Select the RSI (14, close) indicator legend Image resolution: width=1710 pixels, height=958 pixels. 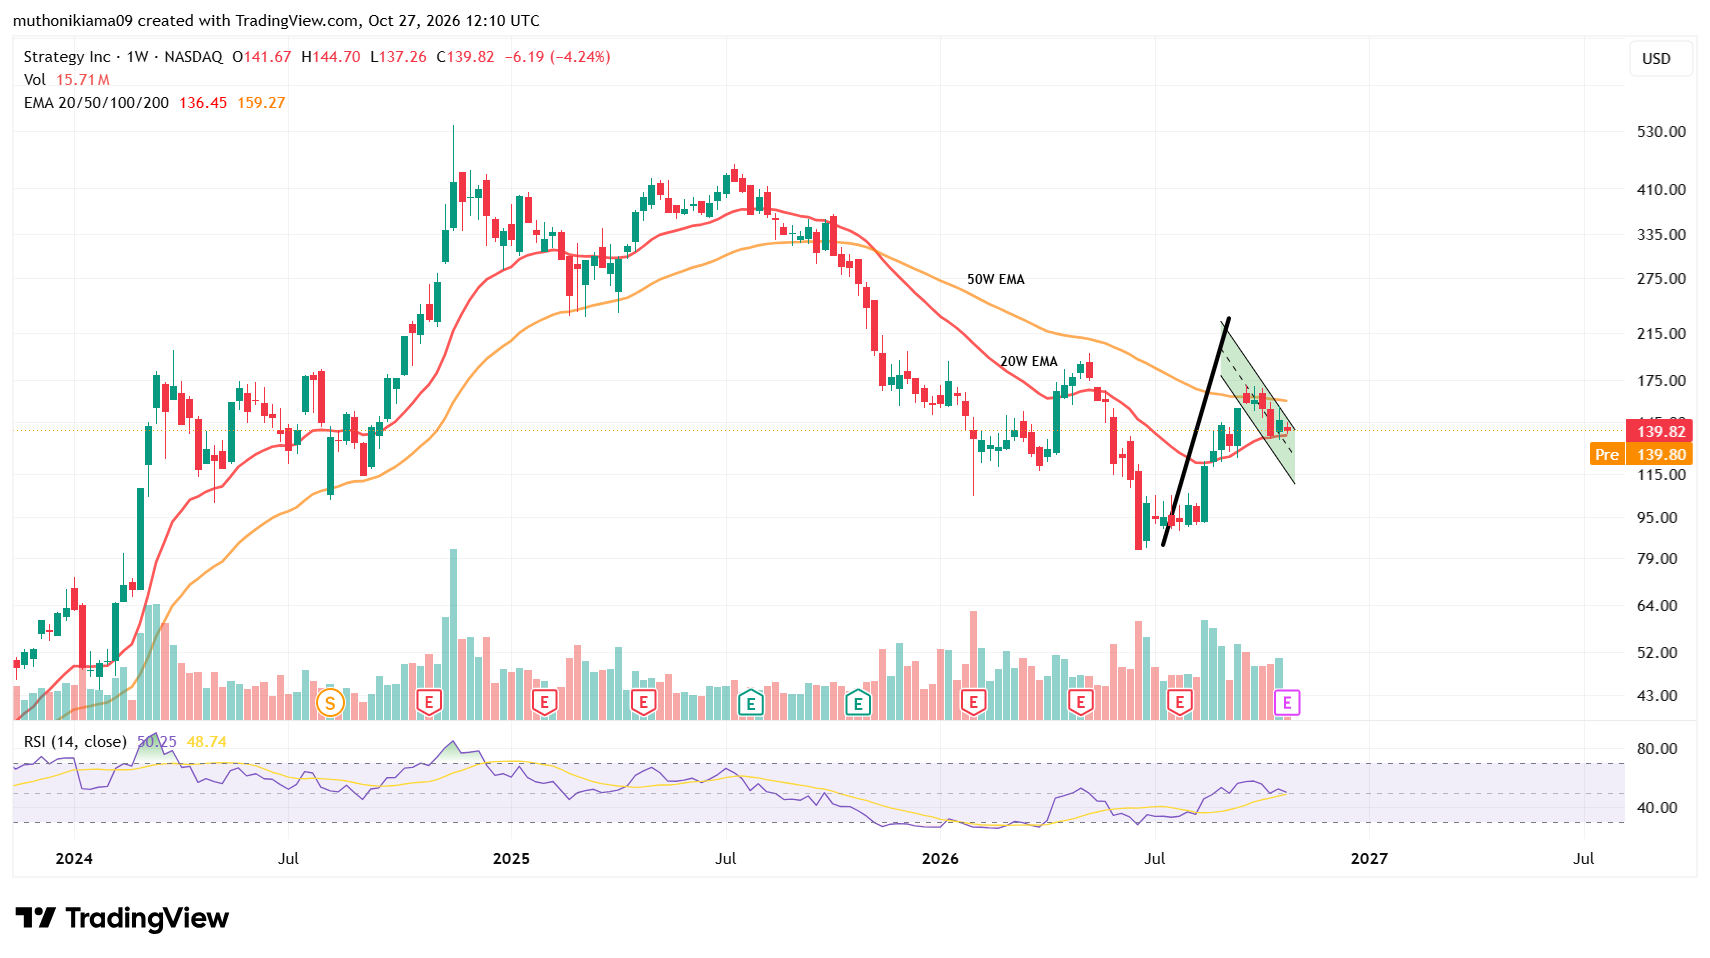pos(75,742)
